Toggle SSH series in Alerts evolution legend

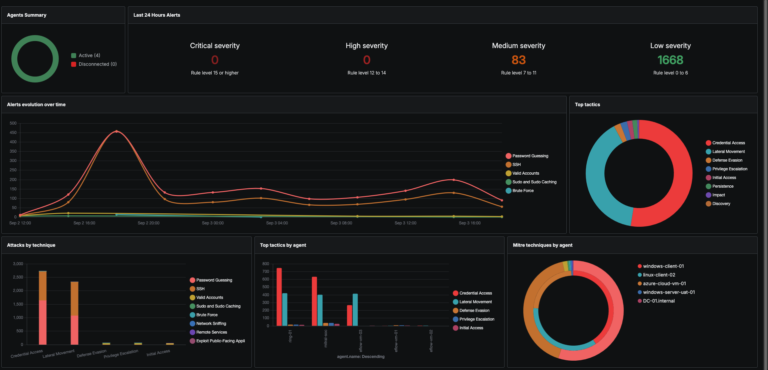pyautogui.click(x=512, y=165)
